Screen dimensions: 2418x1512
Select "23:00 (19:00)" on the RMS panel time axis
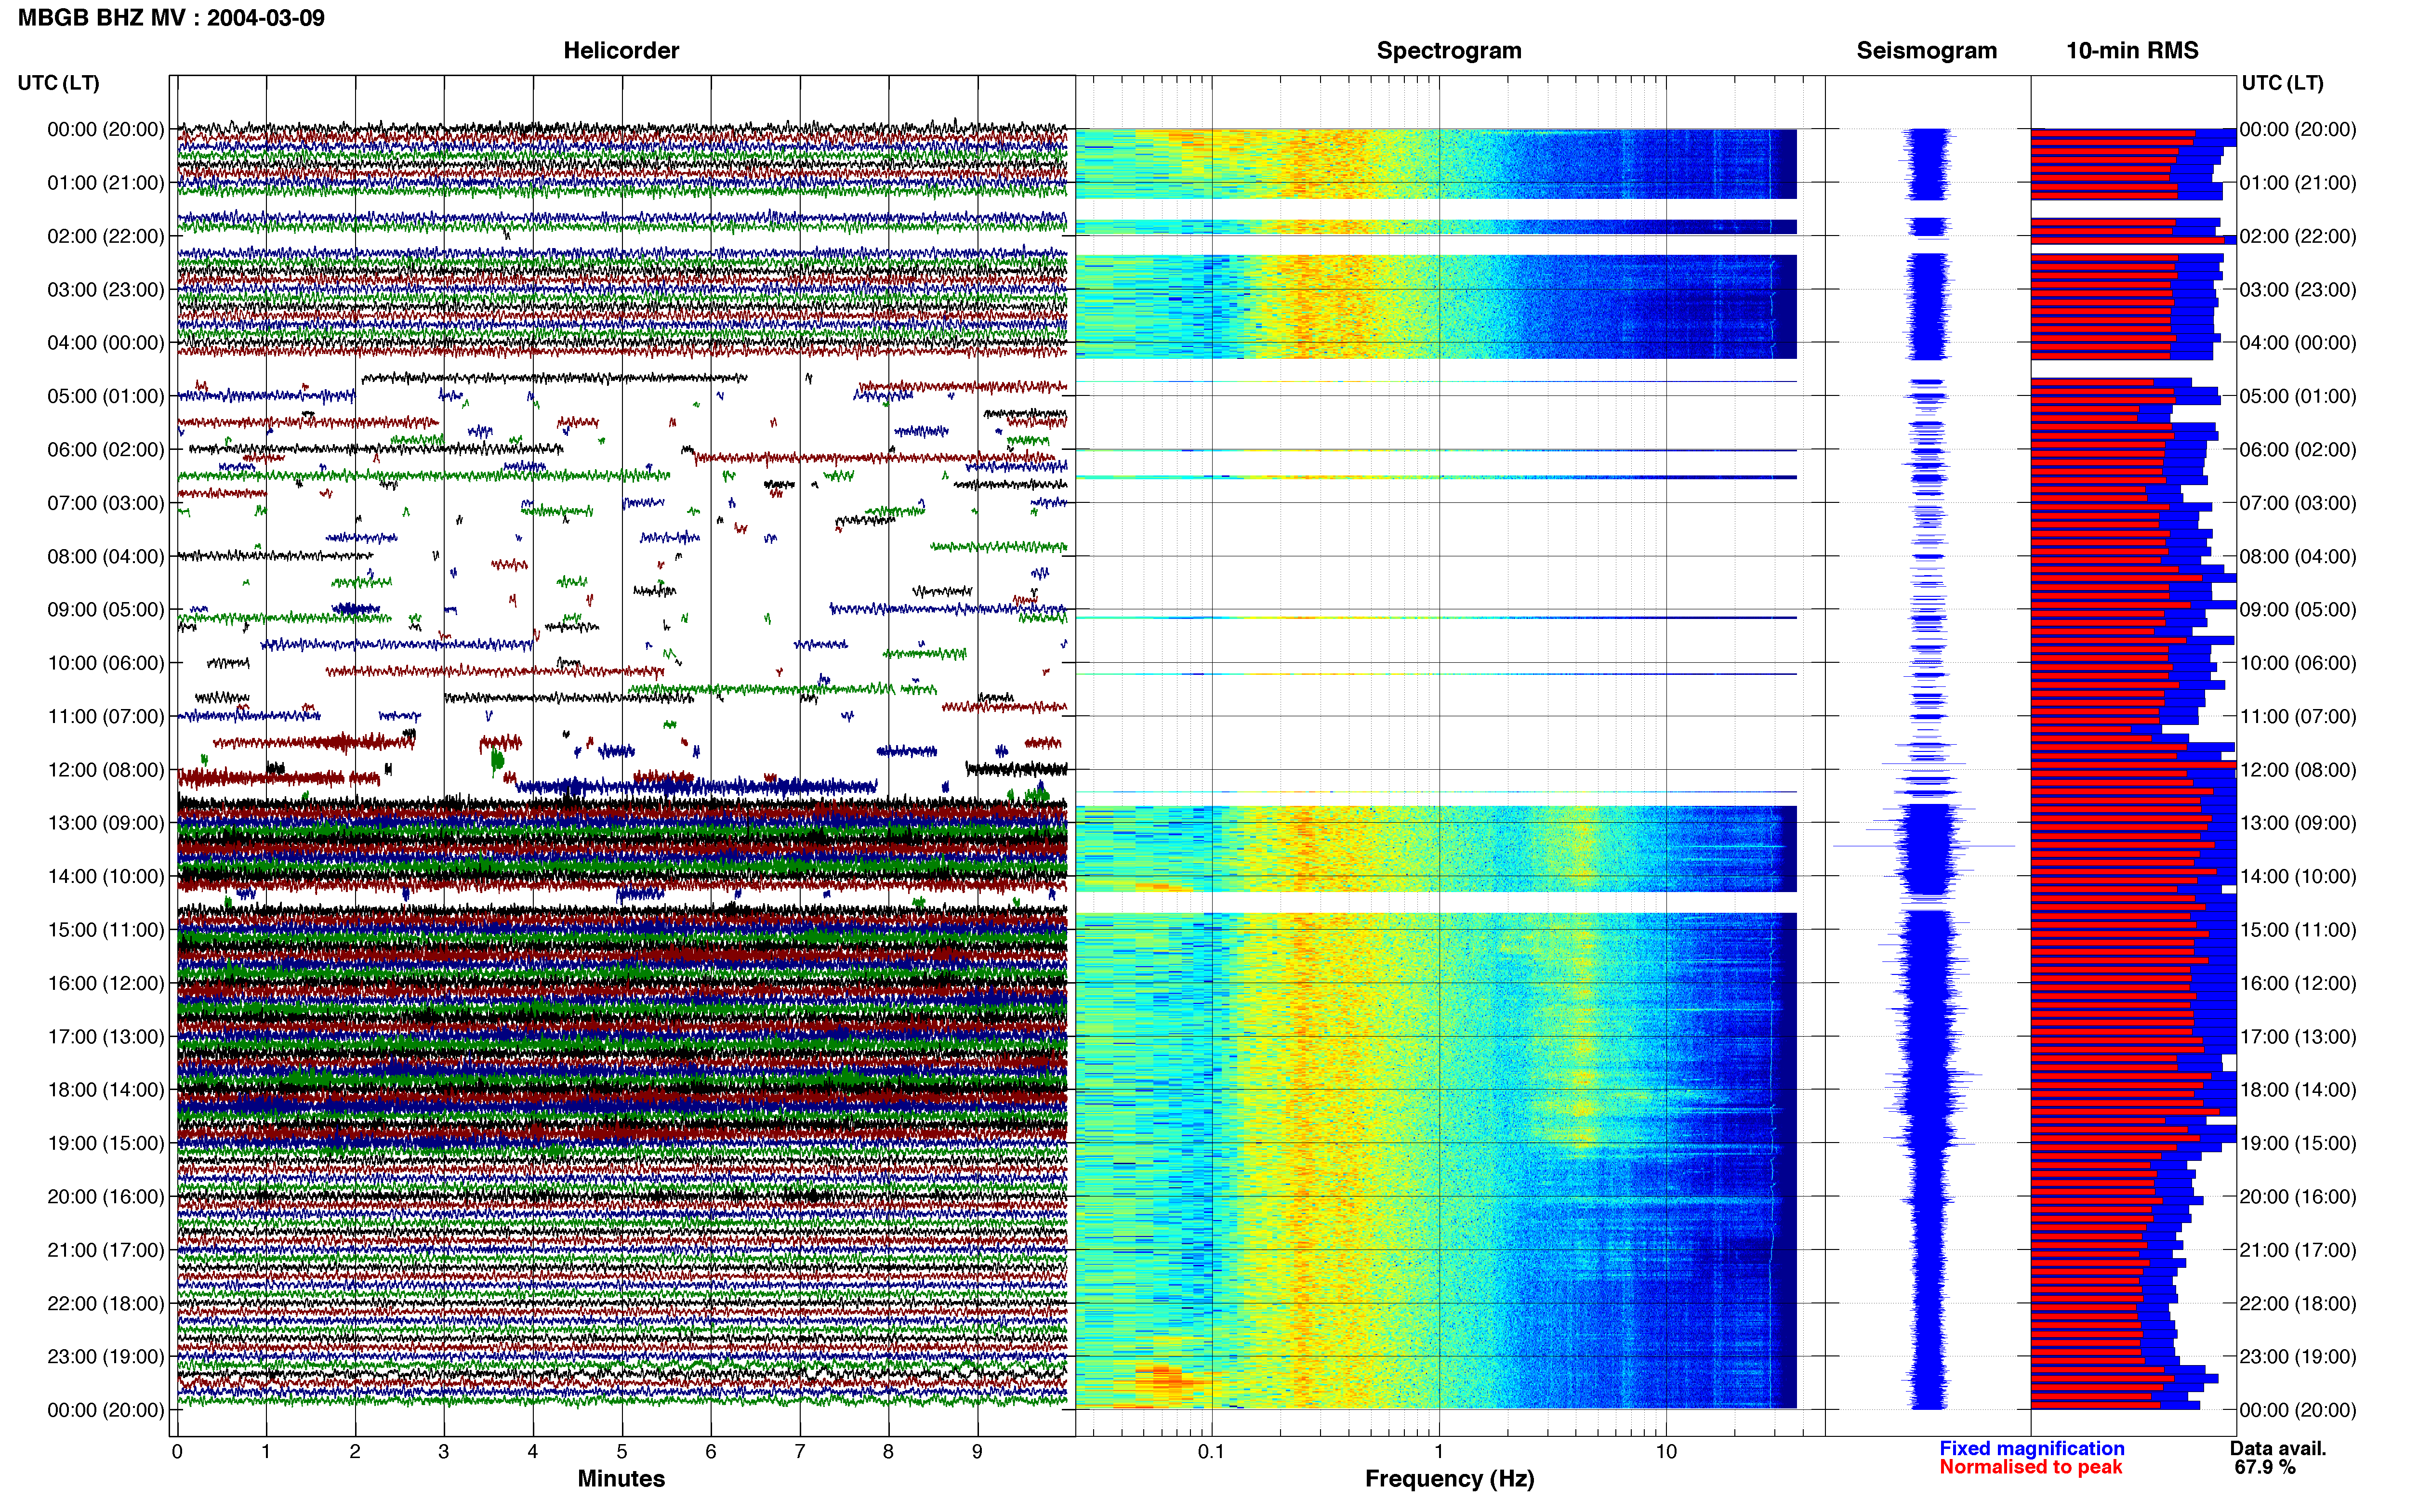click(2298, 1356)
